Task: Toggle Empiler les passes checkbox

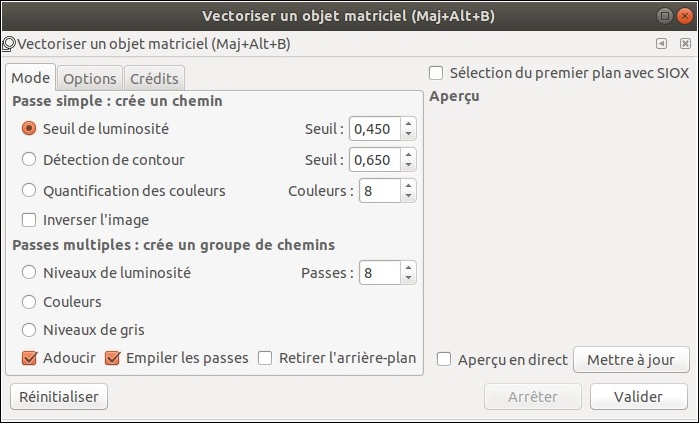Action: click(x=112, y=358)
